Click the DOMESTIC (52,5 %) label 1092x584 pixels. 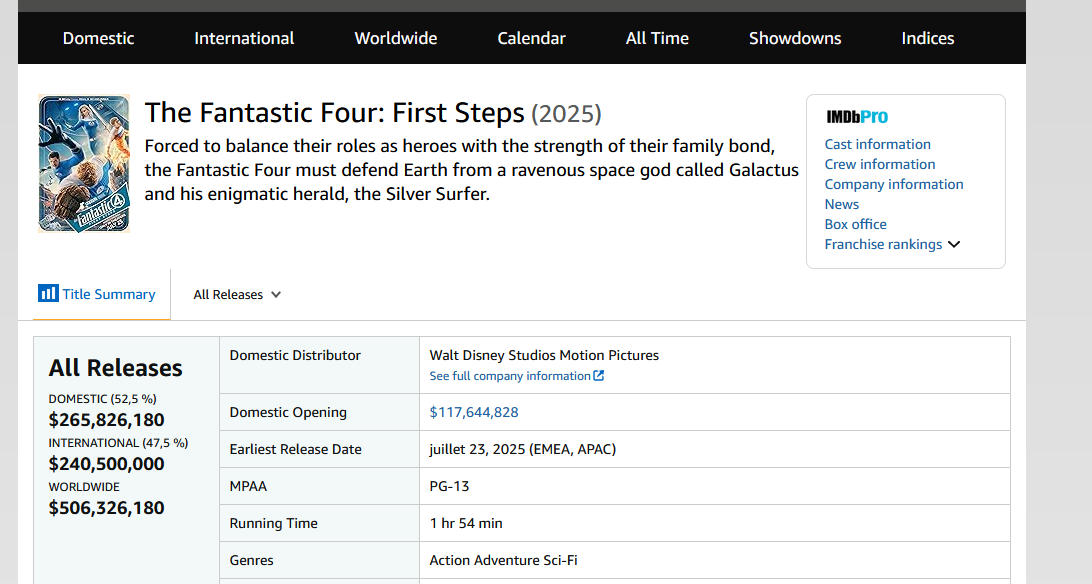[x=102, y=399]
